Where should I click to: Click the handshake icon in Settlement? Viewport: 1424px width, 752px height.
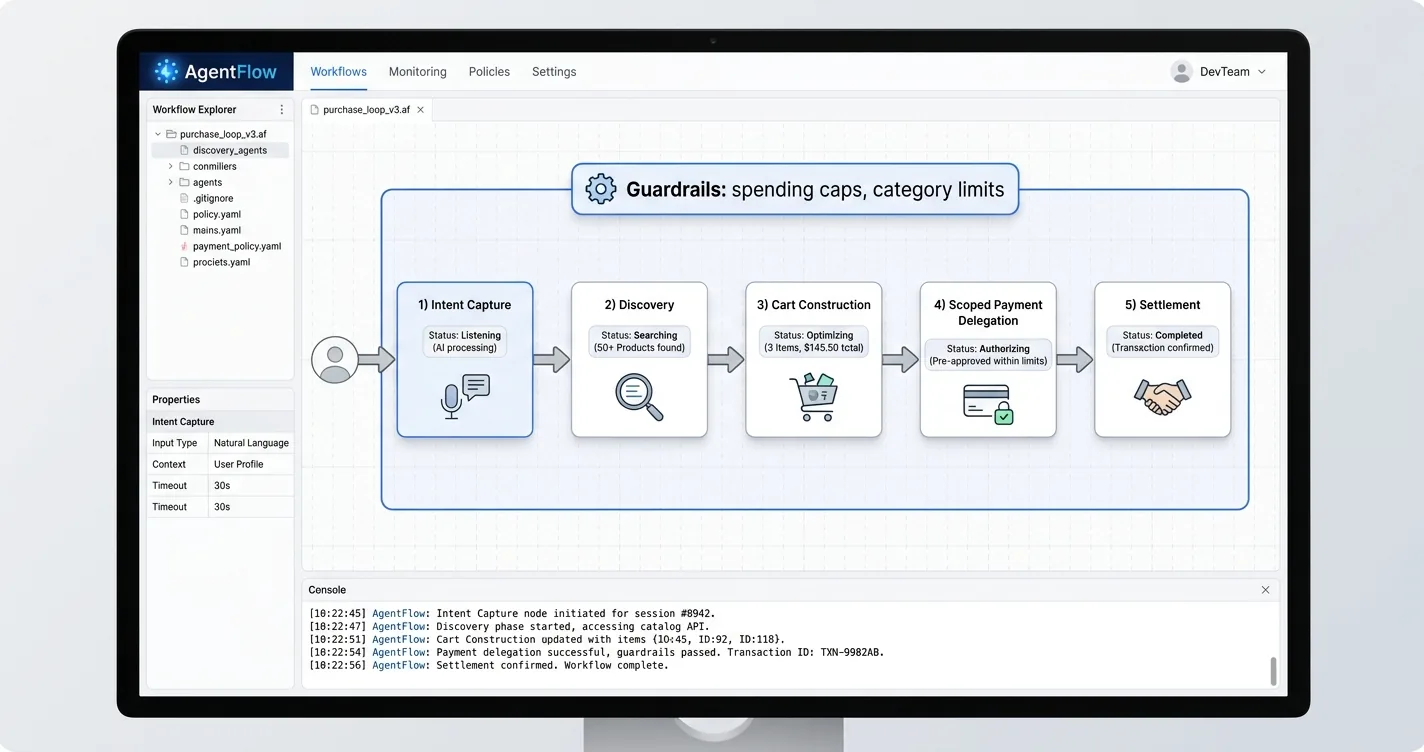(1162, 397)
